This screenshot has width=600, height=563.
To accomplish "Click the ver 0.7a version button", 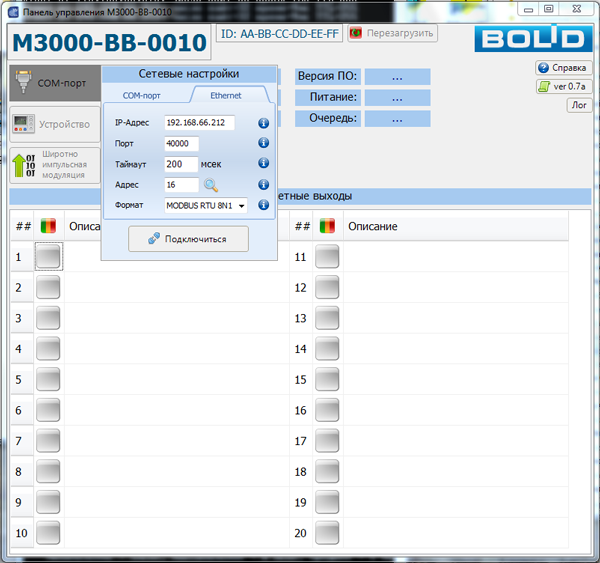I will pyautogui.click(x=563, y=86).
